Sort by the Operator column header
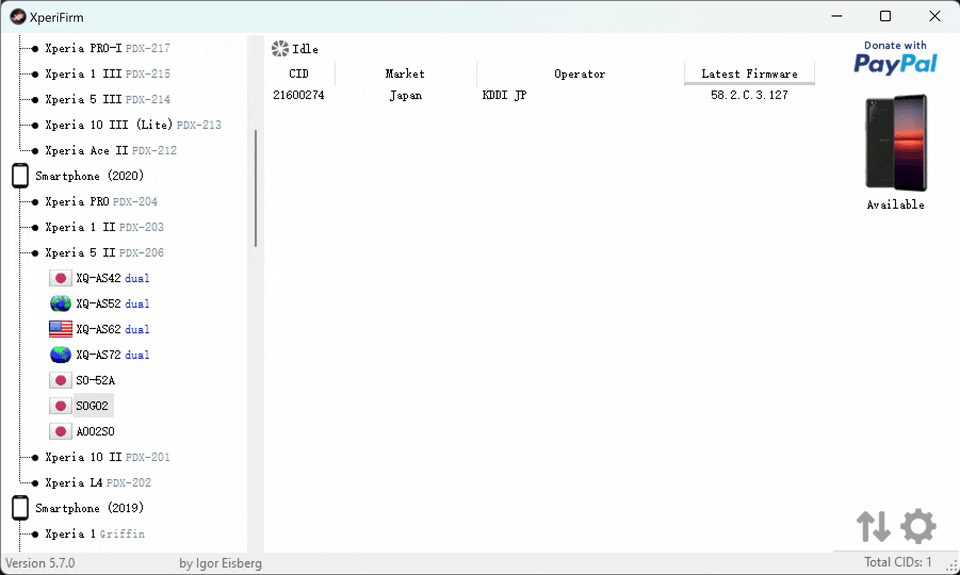The width and height of the screenshot is (960, 575). tap(580, 73)
